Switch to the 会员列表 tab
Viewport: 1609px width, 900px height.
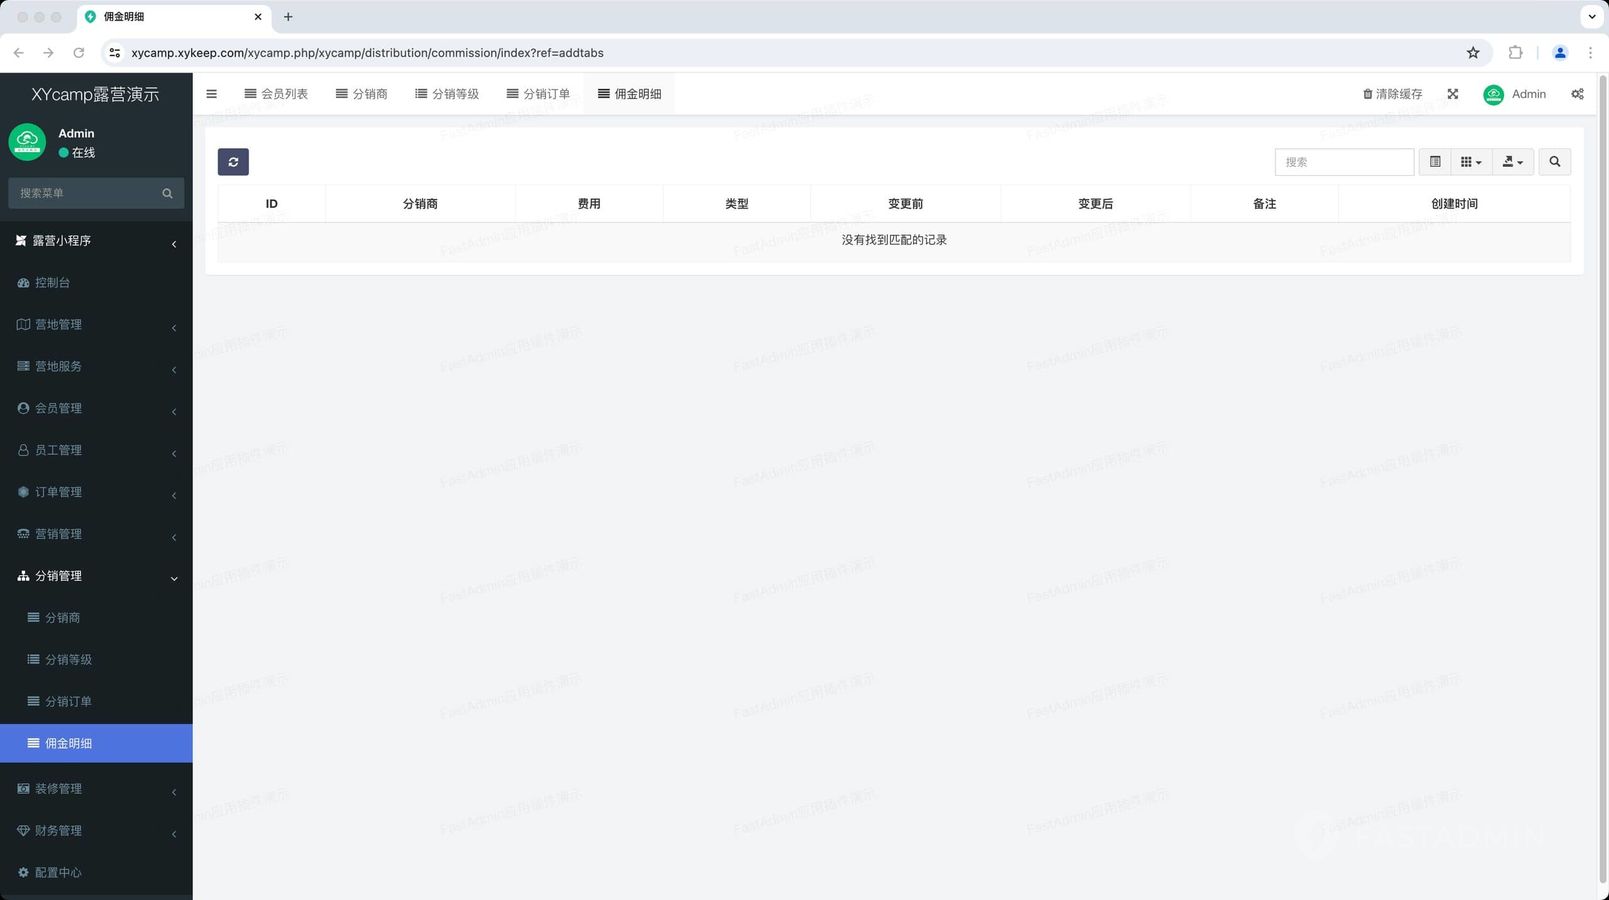point(276,94)
